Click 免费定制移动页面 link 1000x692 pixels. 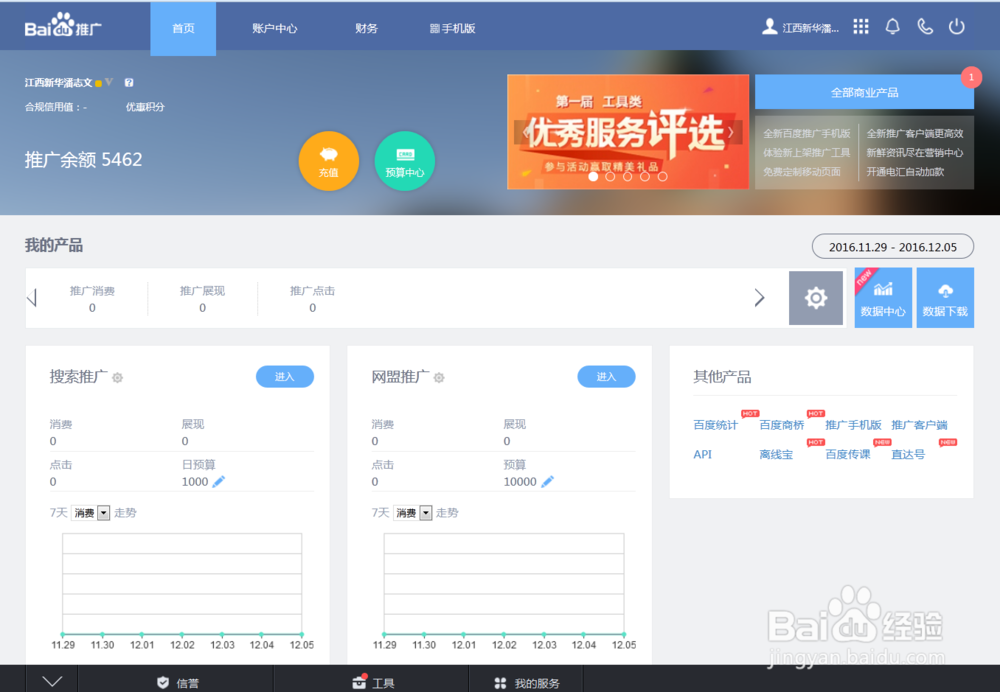(x=802, y=172)
